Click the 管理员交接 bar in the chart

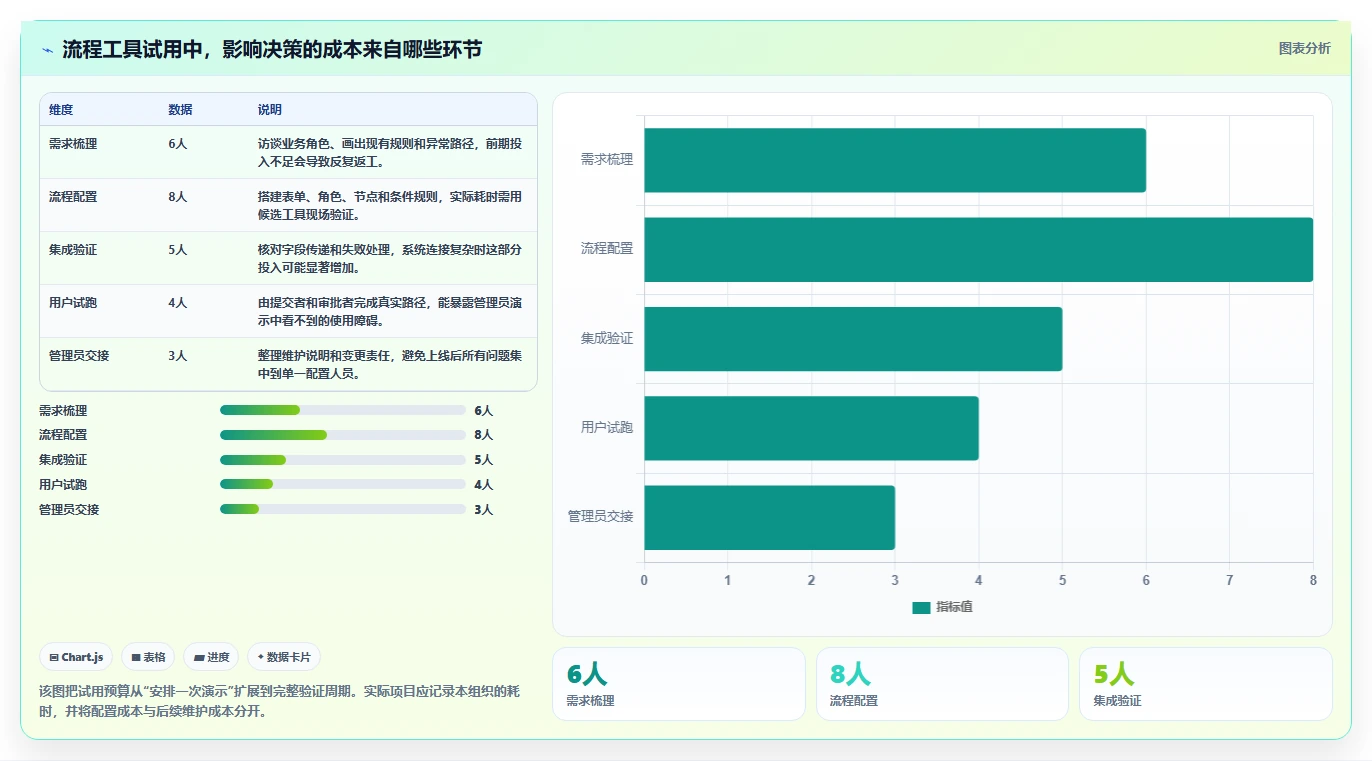[x=769, y=517]
